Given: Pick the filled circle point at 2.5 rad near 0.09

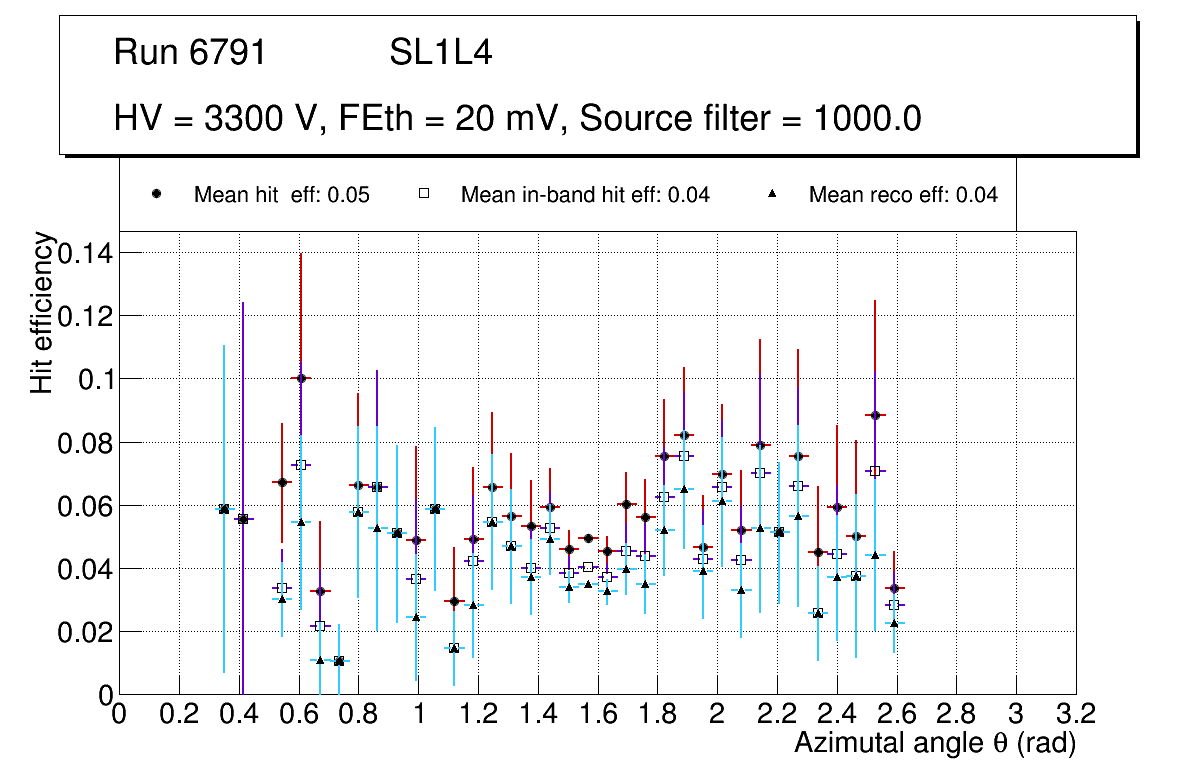Looking at the screenshot, I should point(876,415).
